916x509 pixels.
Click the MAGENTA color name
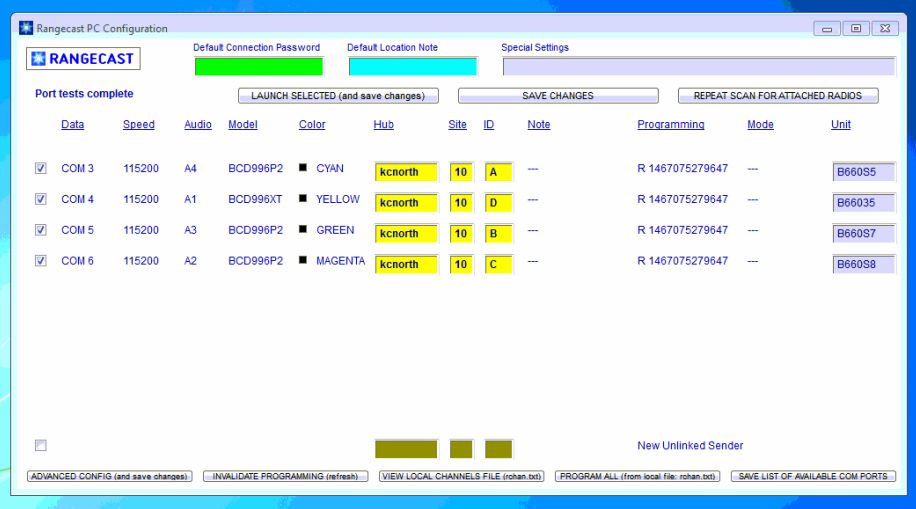[x=340, y=261]
